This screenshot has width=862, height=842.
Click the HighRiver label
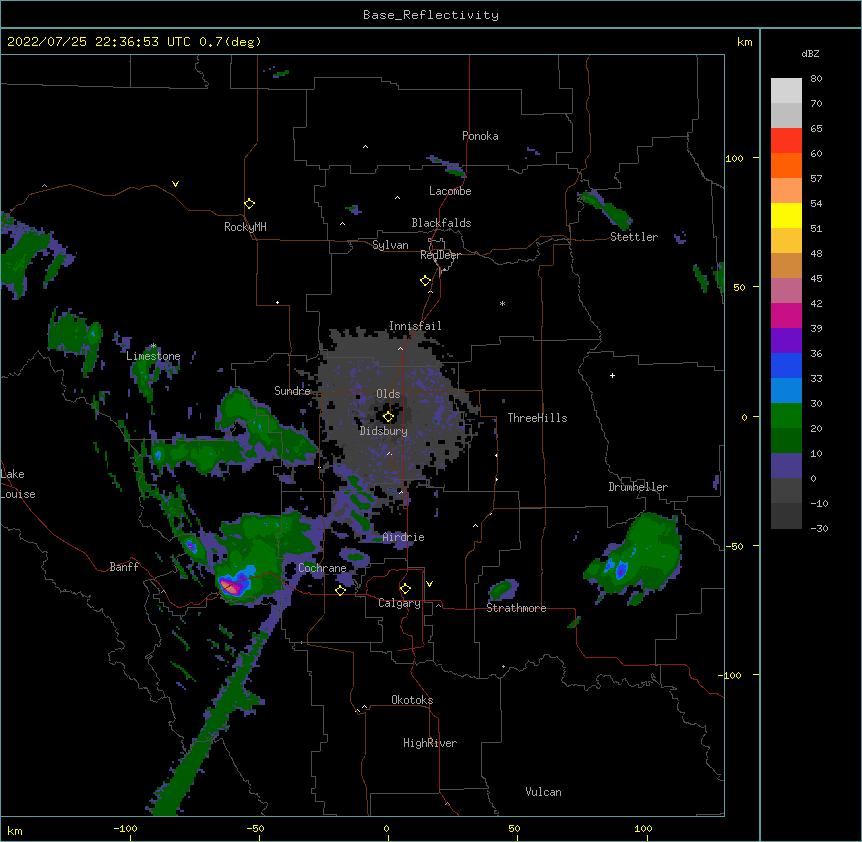pyautogui.click(x=430, y=743)
